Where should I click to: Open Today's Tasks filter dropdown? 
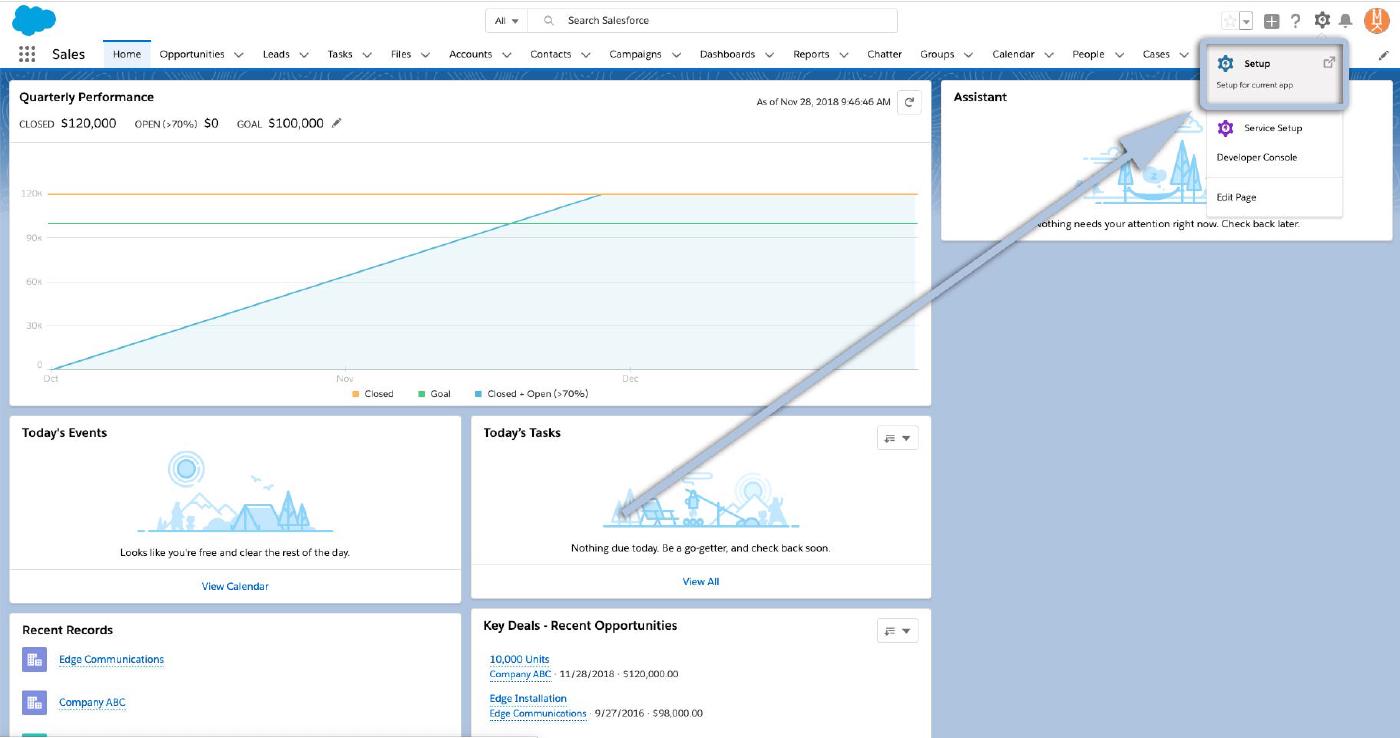(896, 438)
